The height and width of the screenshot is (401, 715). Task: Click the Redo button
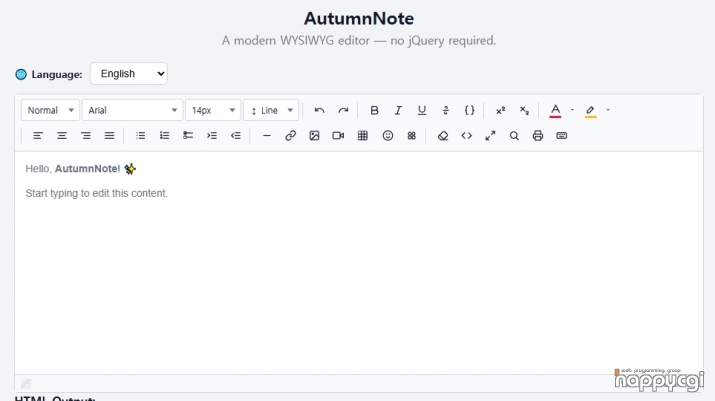(343, 110)
